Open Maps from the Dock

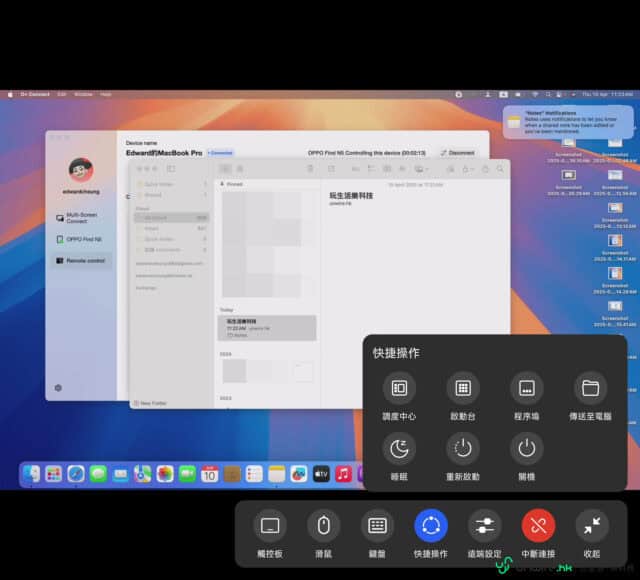(x=142, y=474)
